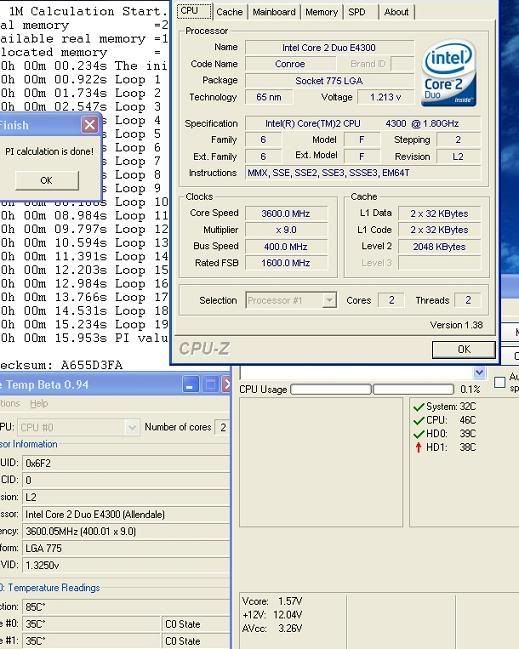Click the L1 Data 2 x 32 KBytes value
This screenshot has height=649, width=519.
pyautogui.click(x=439, y=214)
